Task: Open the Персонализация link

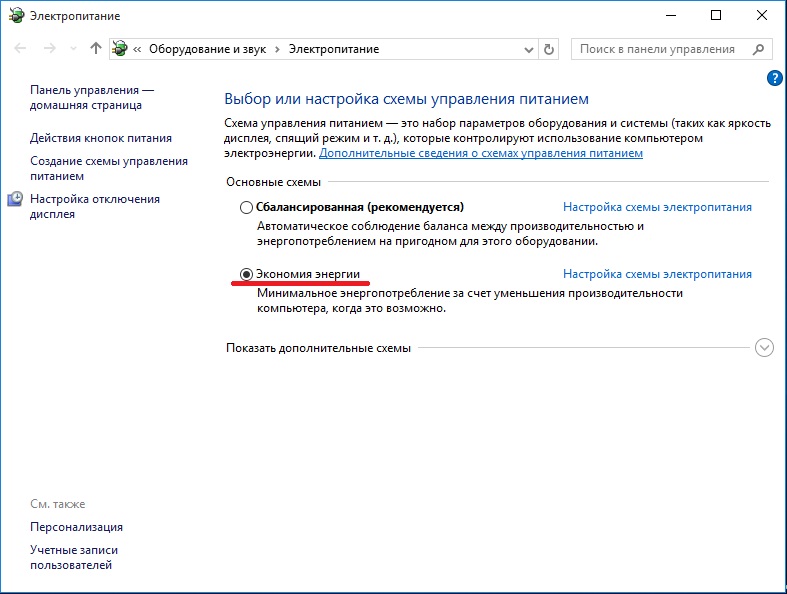Action: [76, 527]
